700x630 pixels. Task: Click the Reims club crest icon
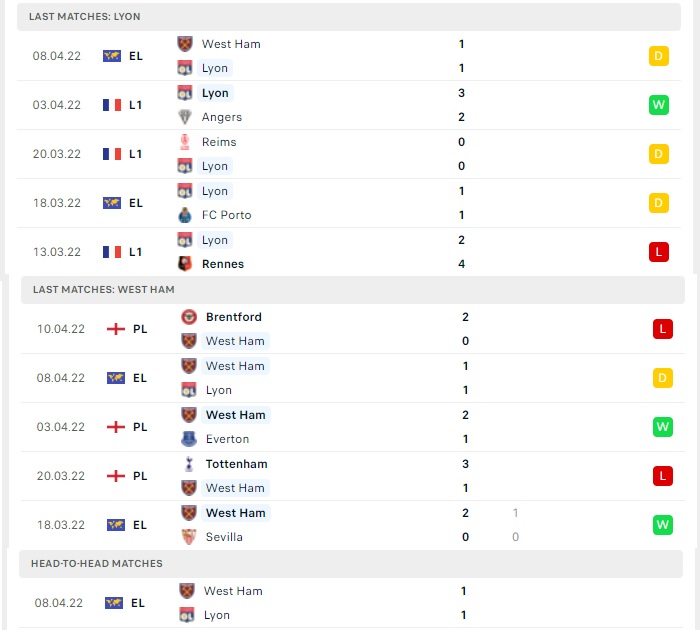[x=184, y=142]
